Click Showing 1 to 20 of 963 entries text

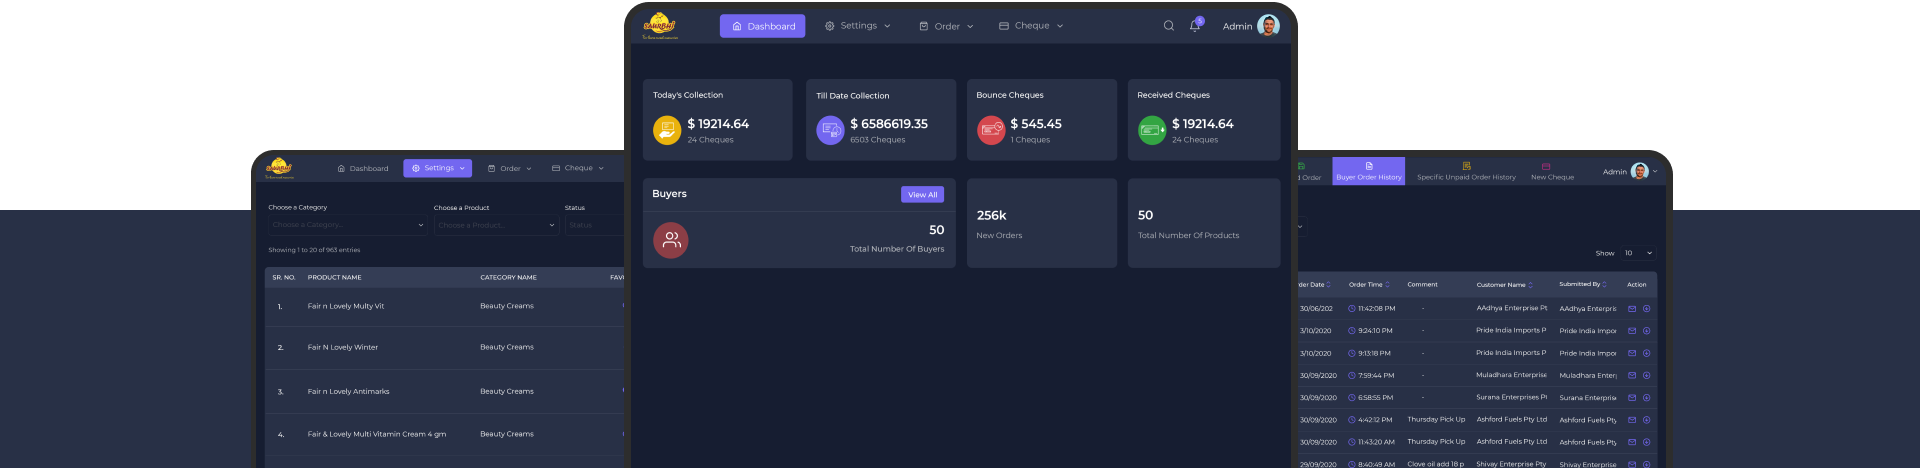click(314, 250)
